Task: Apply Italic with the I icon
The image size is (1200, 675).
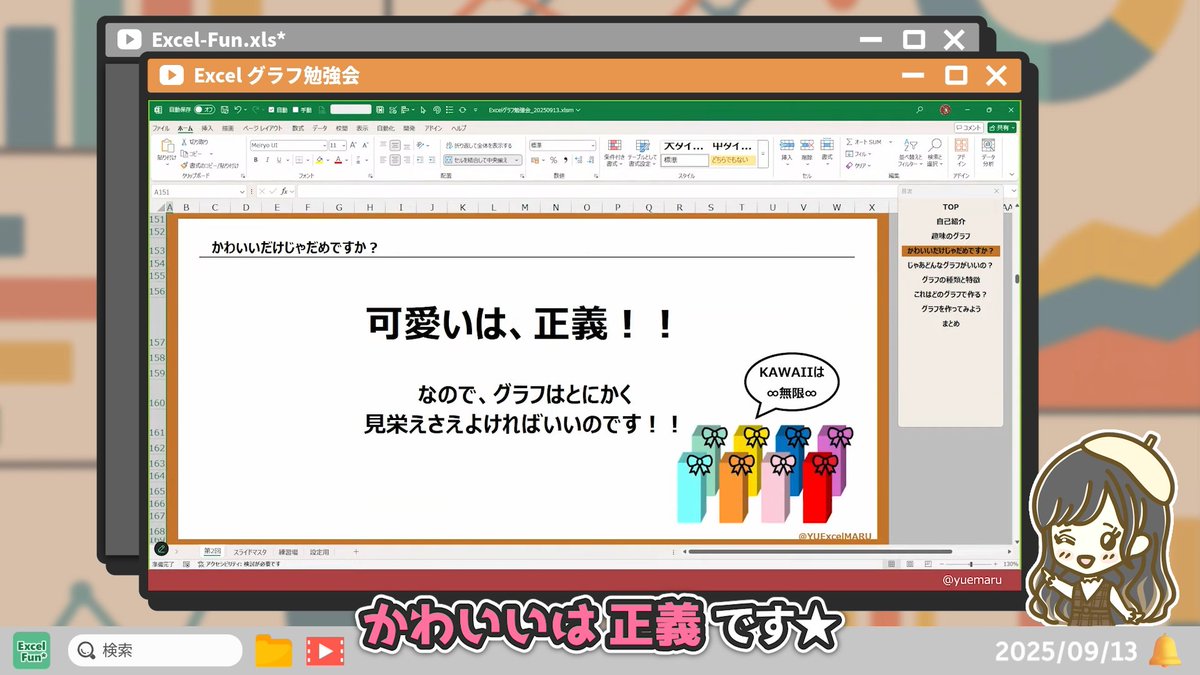Action: pos(267,160)
